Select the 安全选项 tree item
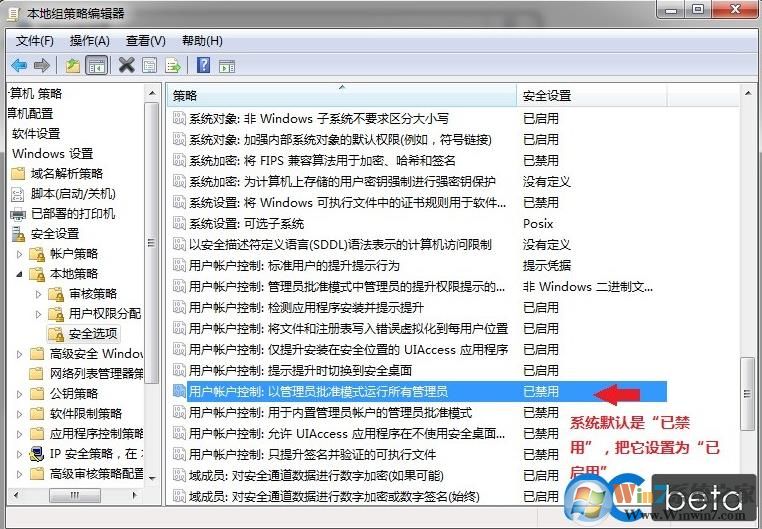This screenshot has width=762, height=529. 93,334
